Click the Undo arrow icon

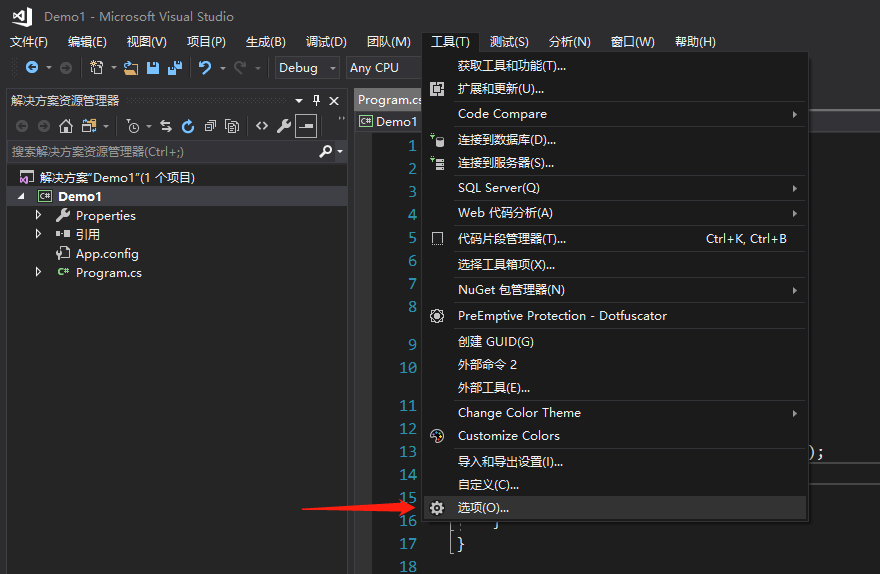pos(205,68)
